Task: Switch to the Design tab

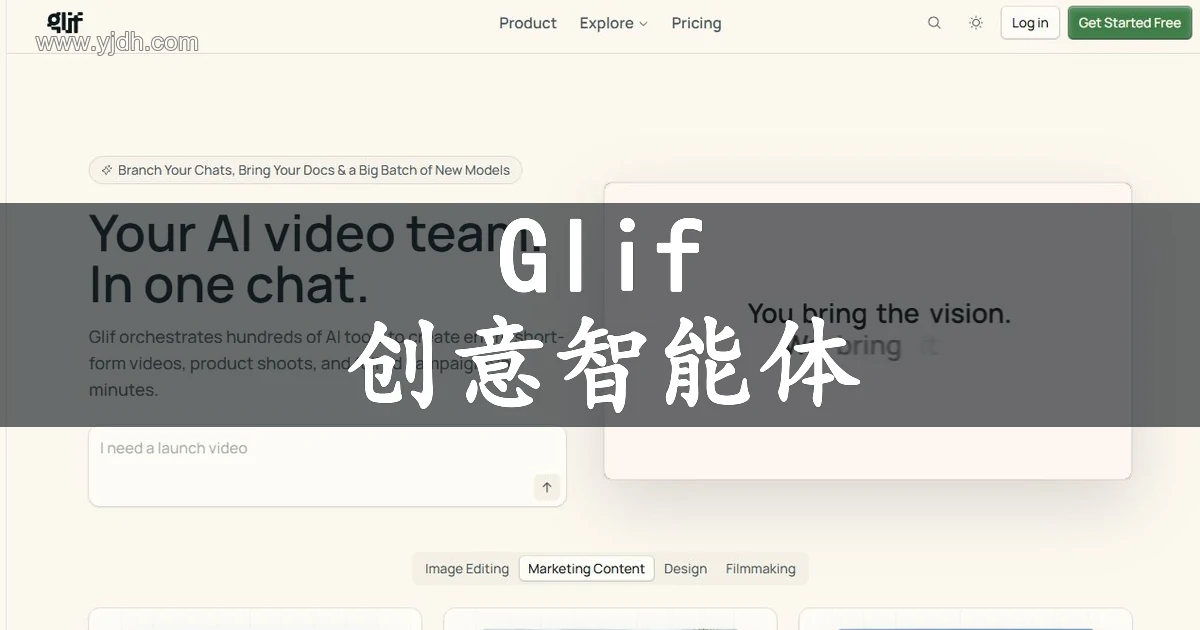Action: tap(685, 569)
